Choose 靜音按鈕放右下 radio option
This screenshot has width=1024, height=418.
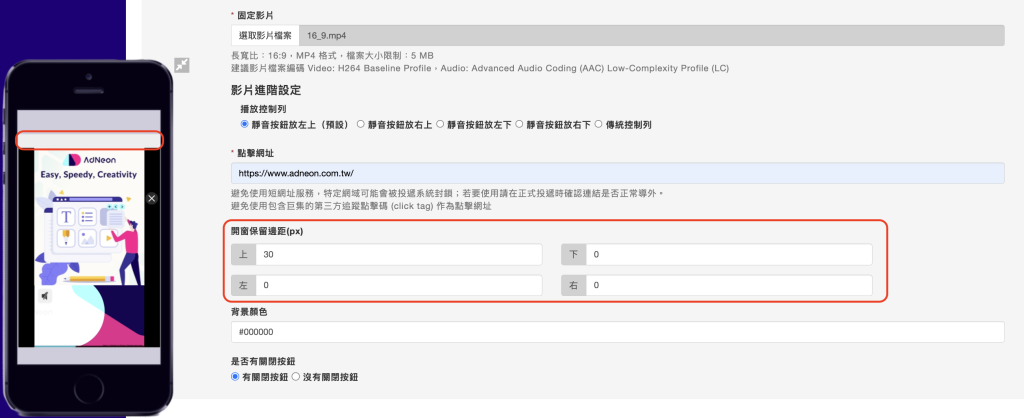tap(521, 125)
